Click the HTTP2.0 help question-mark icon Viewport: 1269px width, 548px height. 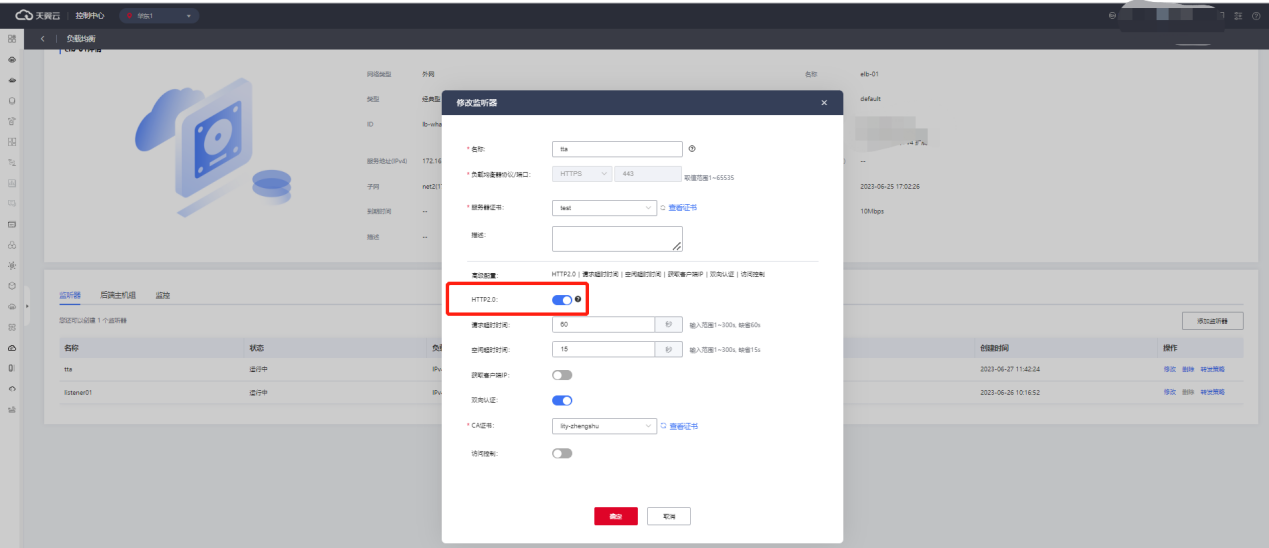[578, 299]
